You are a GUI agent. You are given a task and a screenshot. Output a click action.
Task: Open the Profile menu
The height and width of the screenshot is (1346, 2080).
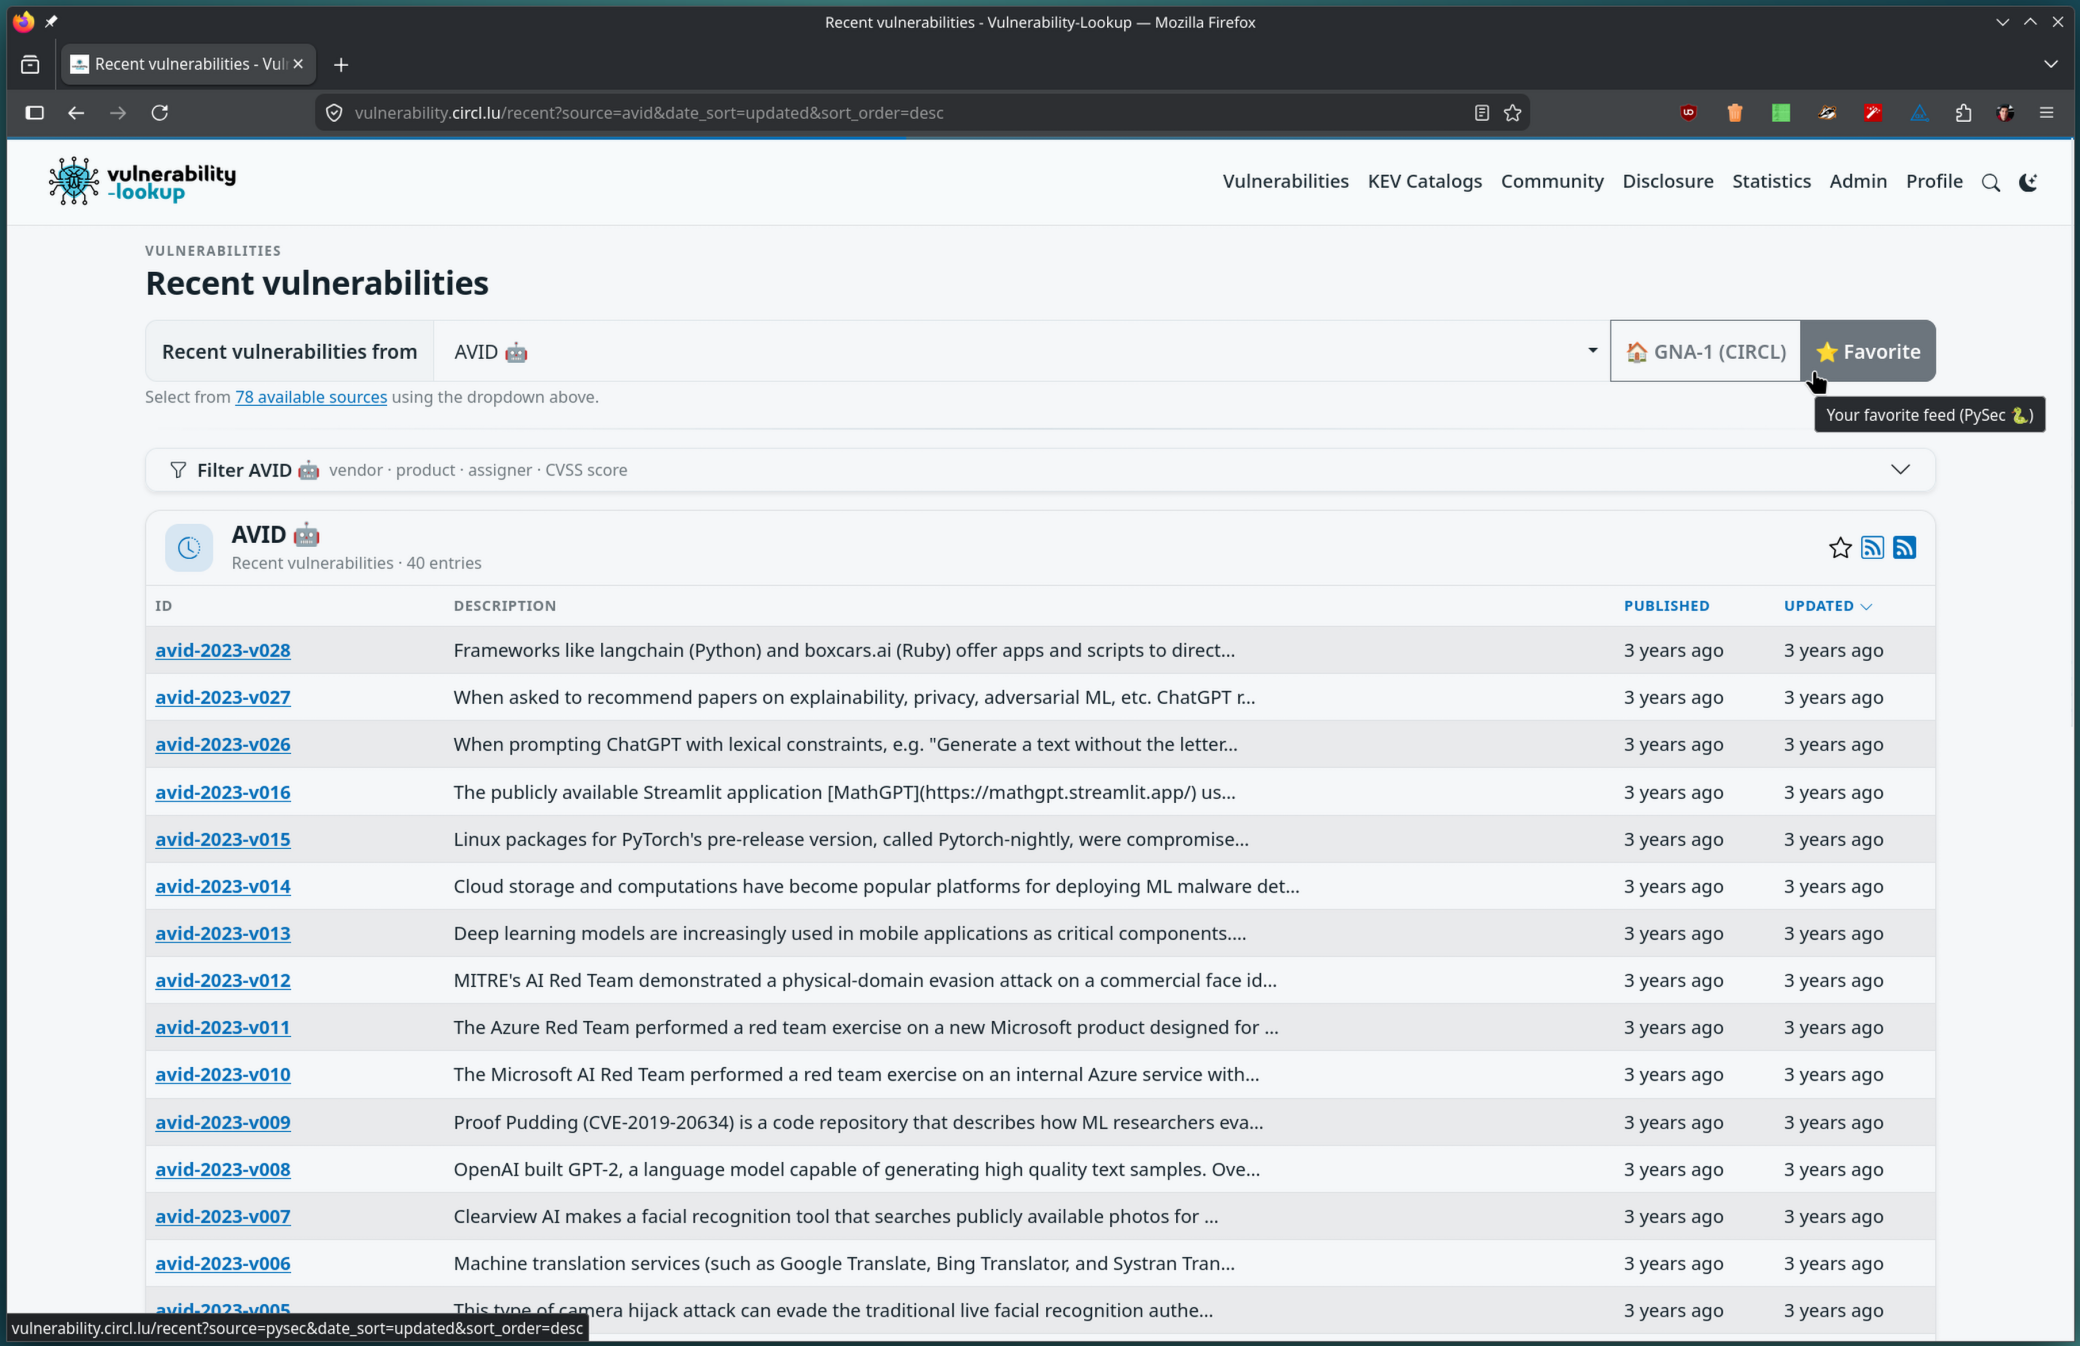tap(1934, 181)
